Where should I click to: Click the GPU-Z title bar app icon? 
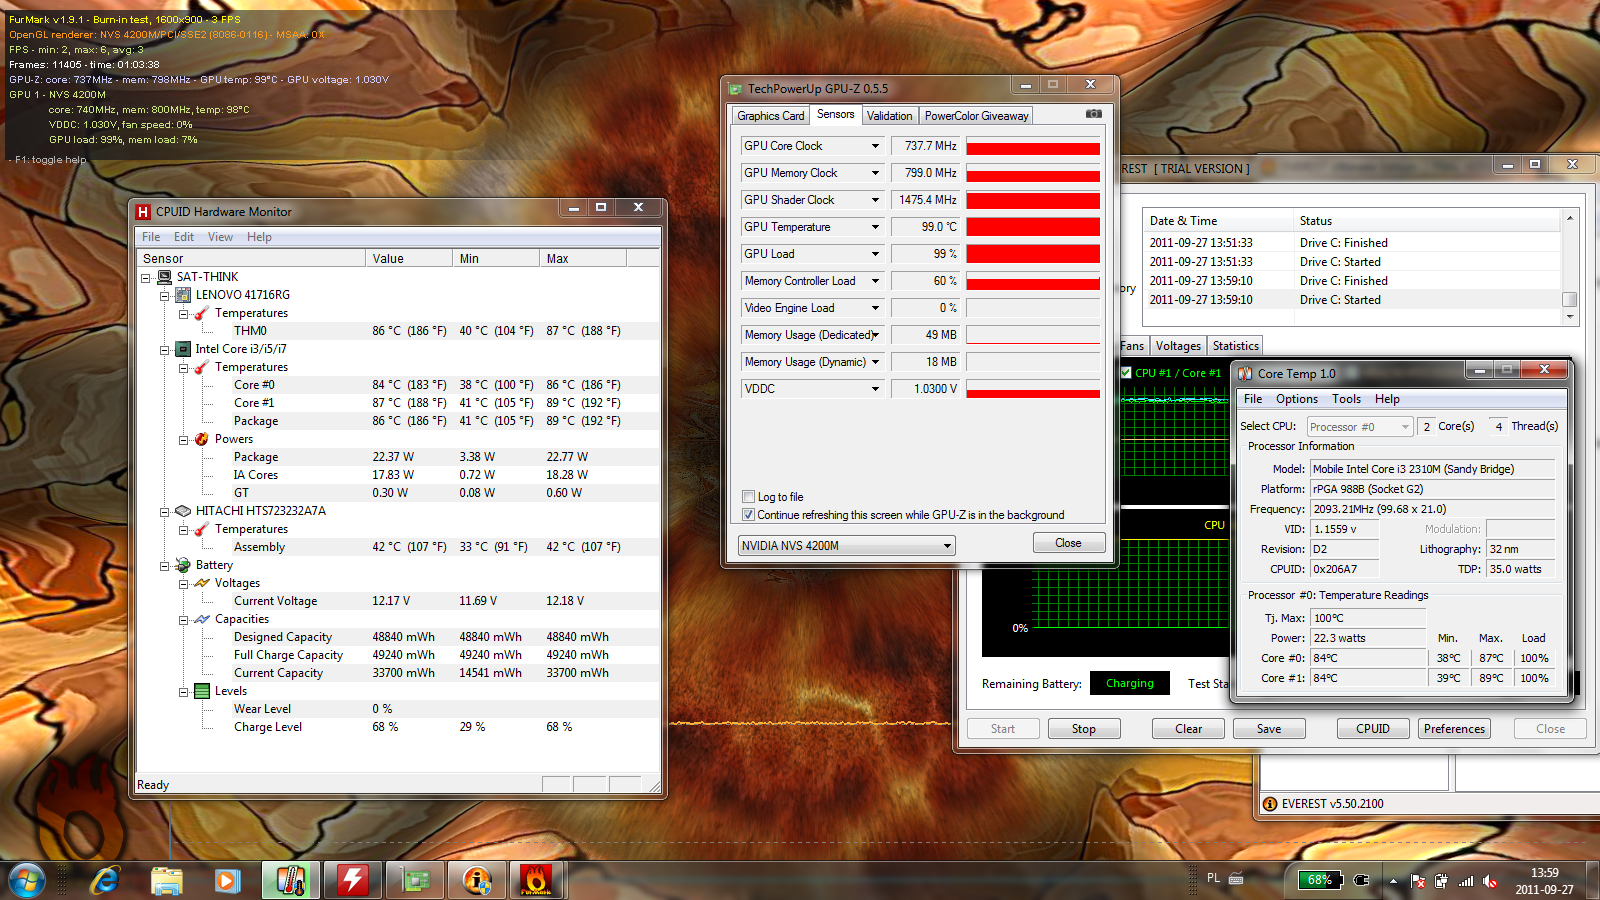point(736,89)
